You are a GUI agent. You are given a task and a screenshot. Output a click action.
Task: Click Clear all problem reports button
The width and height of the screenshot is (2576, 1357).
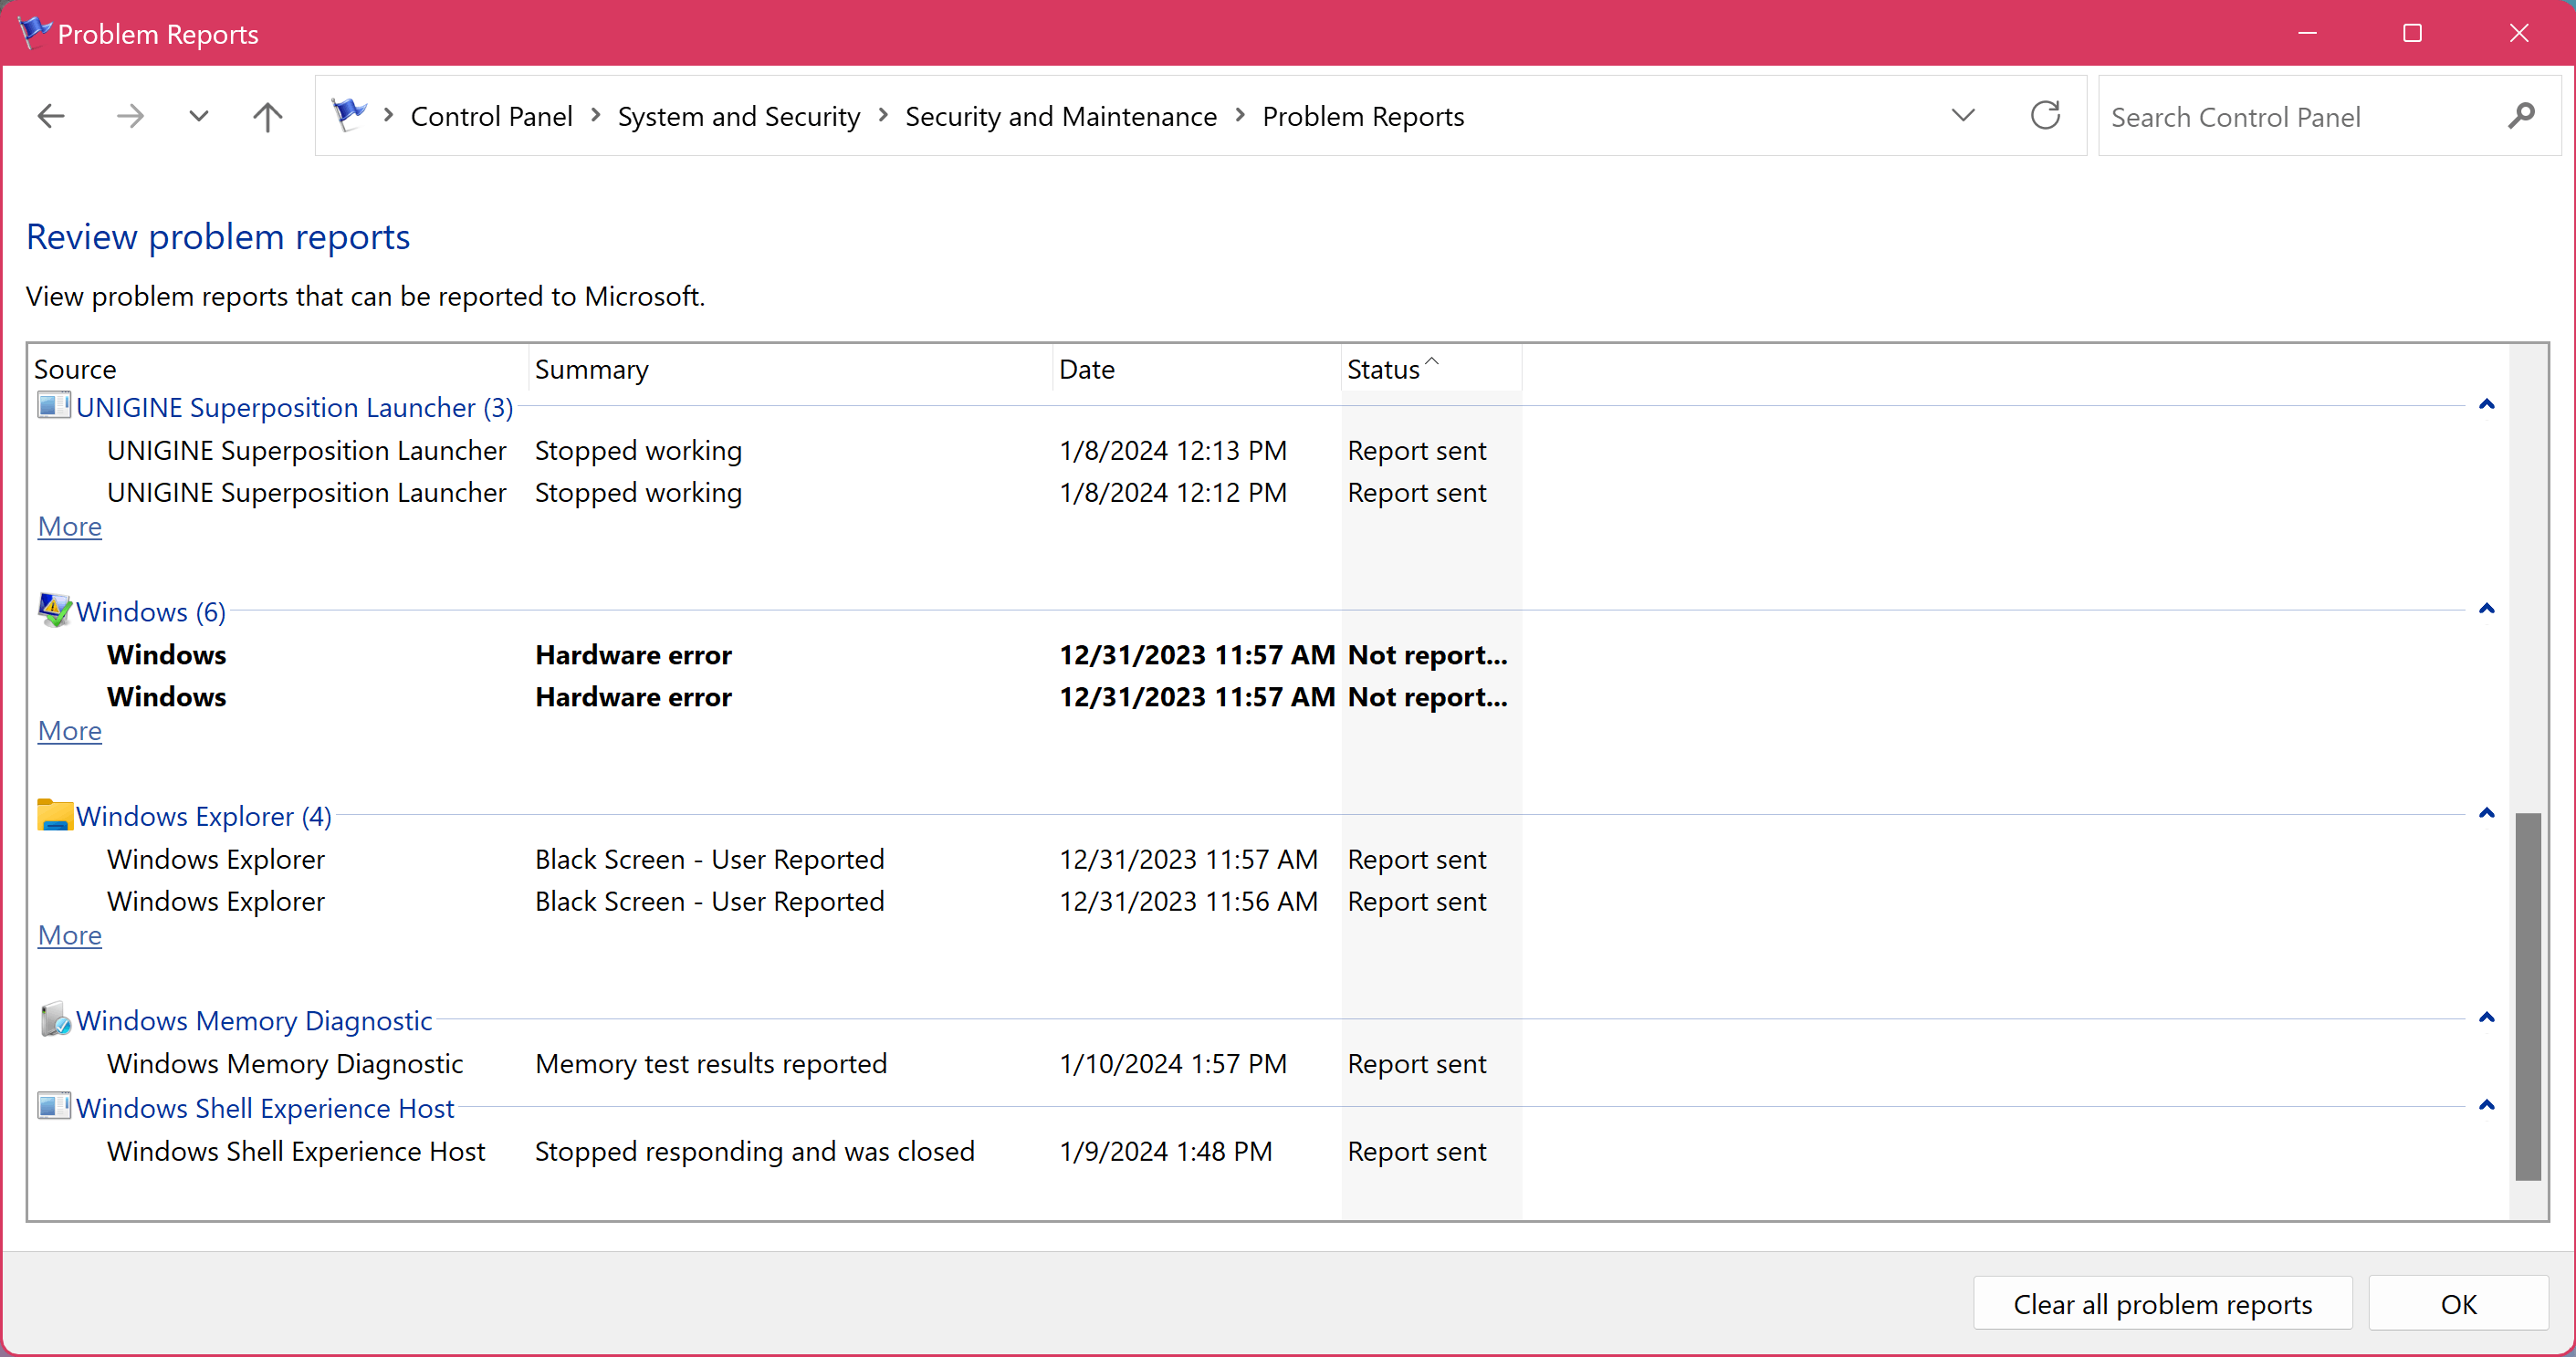2162,1303
